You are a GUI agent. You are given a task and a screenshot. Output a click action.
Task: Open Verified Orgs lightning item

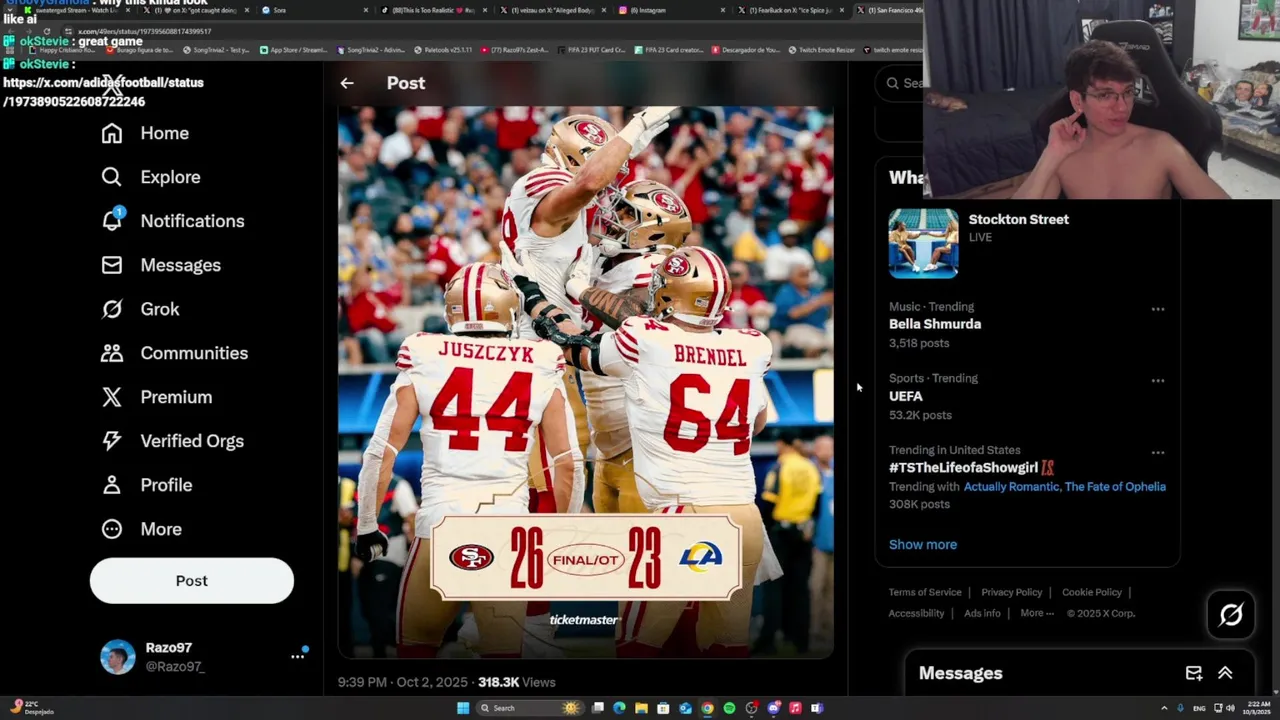(x=172, y=441)
